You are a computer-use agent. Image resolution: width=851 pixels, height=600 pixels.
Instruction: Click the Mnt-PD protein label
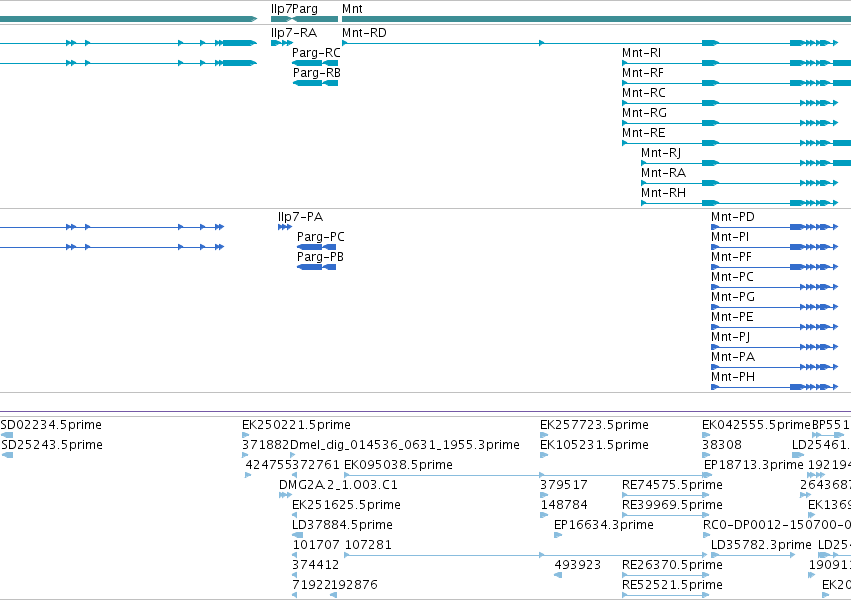coord(733,217)
